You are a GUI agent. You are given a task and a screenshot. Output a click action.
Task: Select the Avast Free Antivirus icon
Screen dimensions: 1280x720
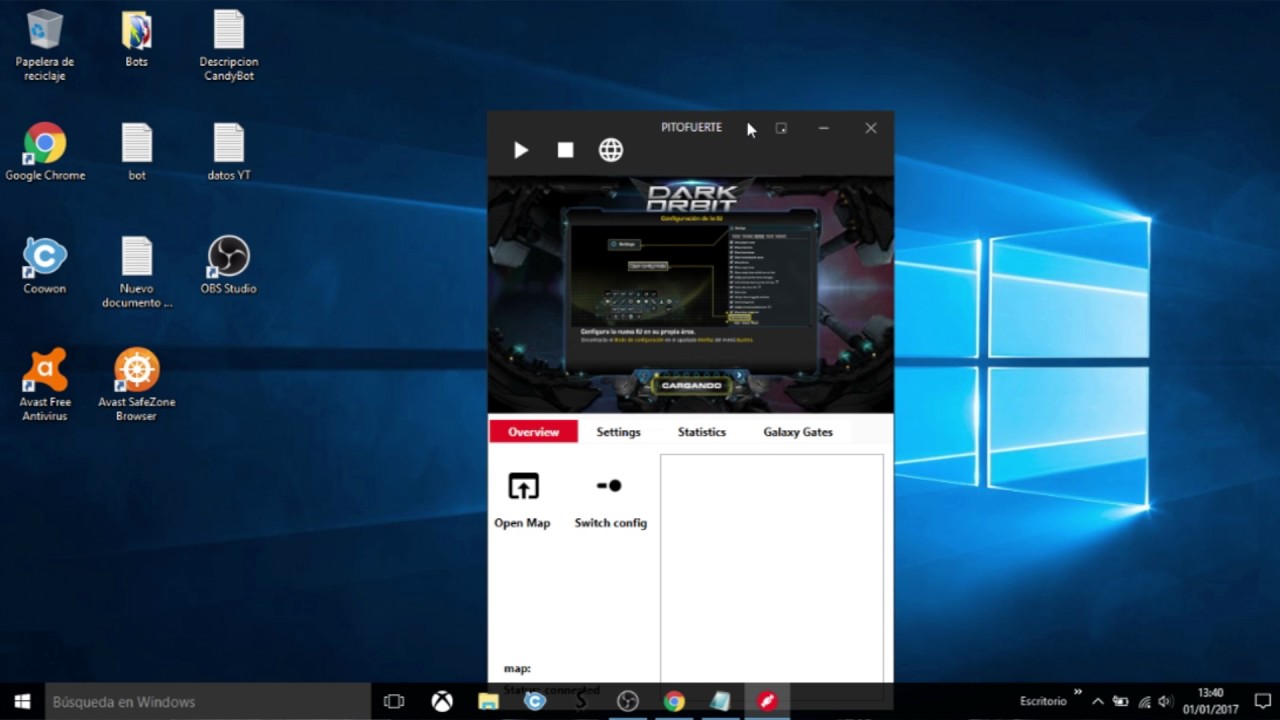45,384
